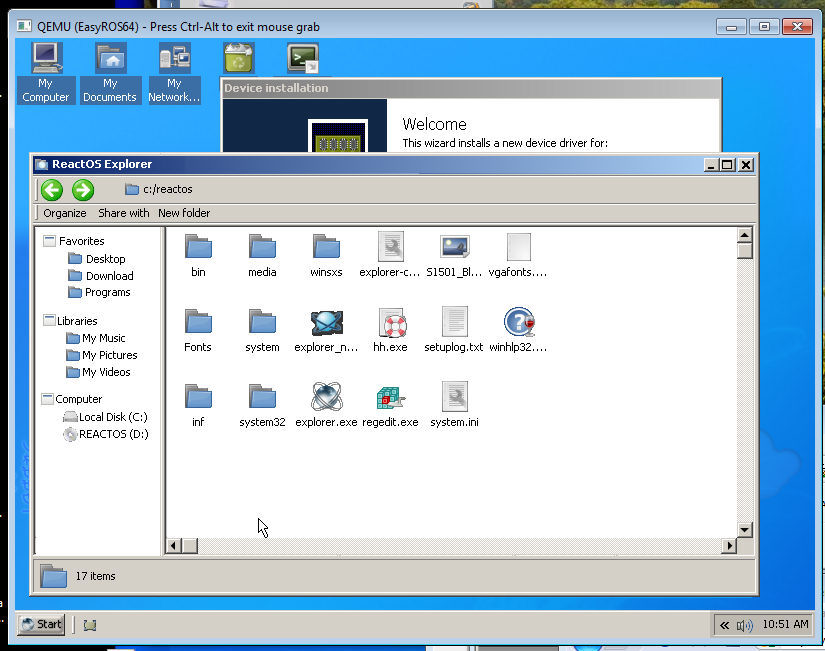Click the 17 items status text

coord(95,576)
